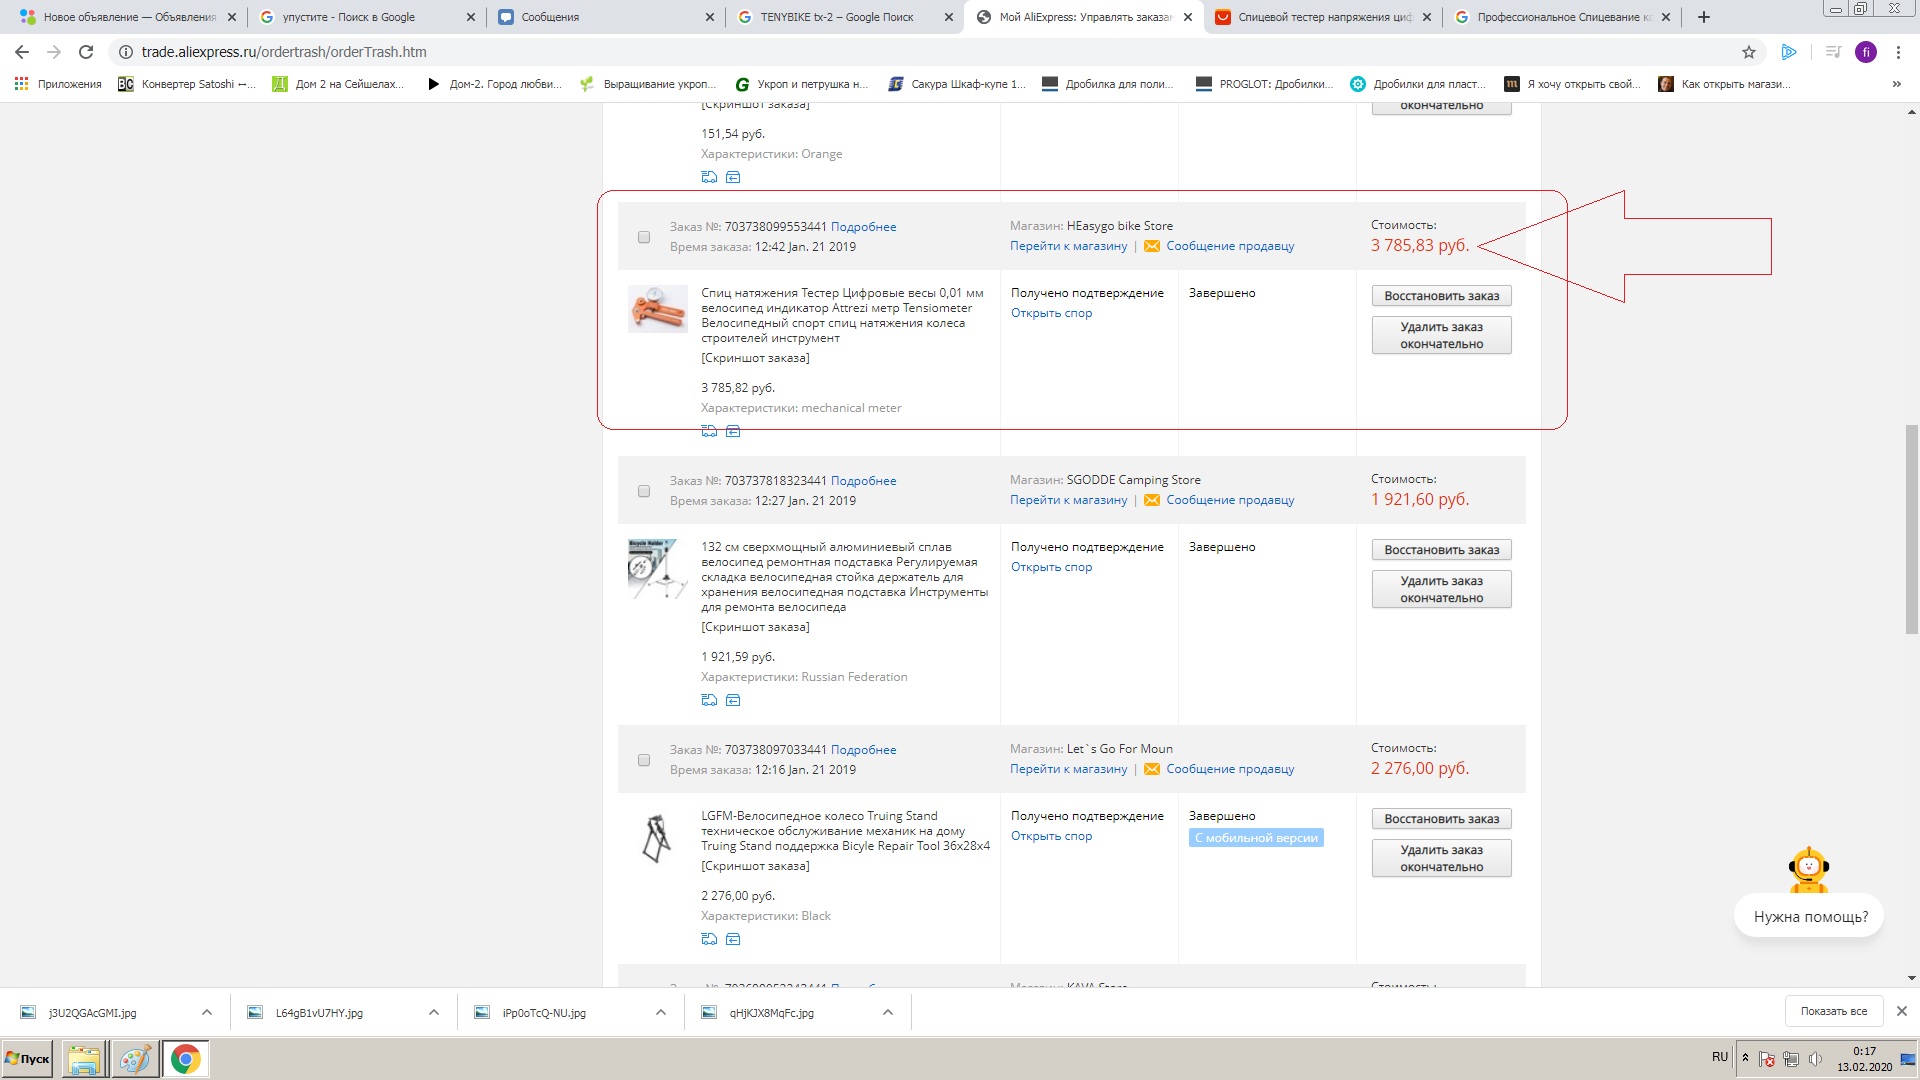Tick checkbox for order 703738099553441

tap(644, 237)
